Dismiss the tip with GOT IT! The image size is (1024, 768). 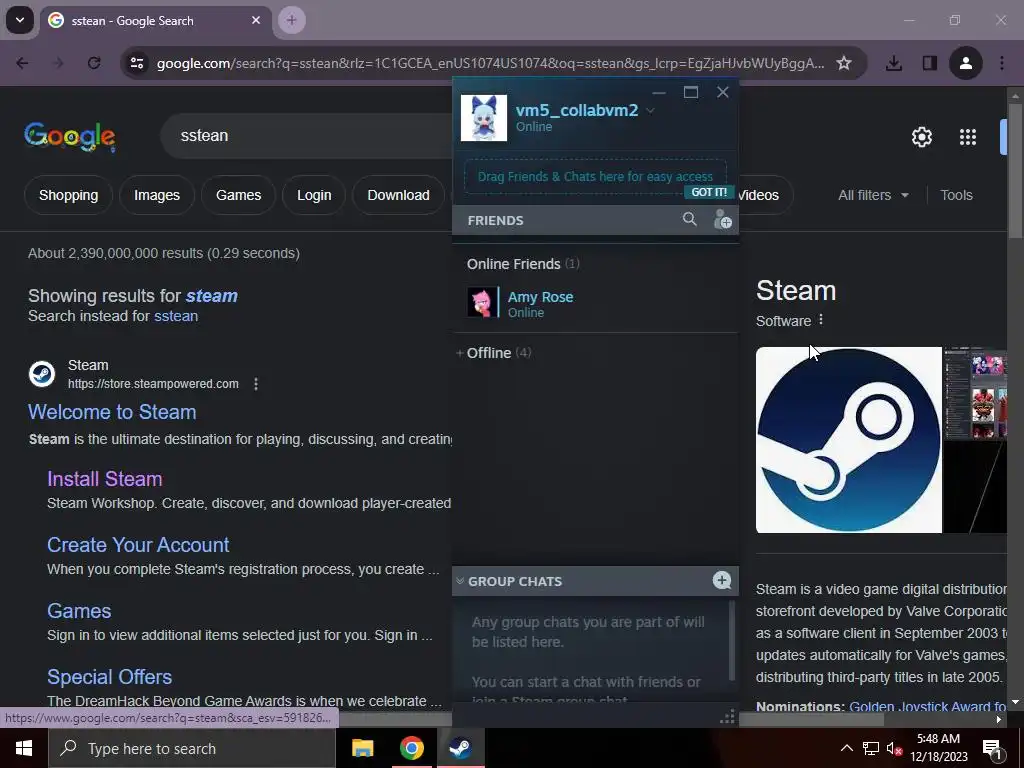click(709, 192)
